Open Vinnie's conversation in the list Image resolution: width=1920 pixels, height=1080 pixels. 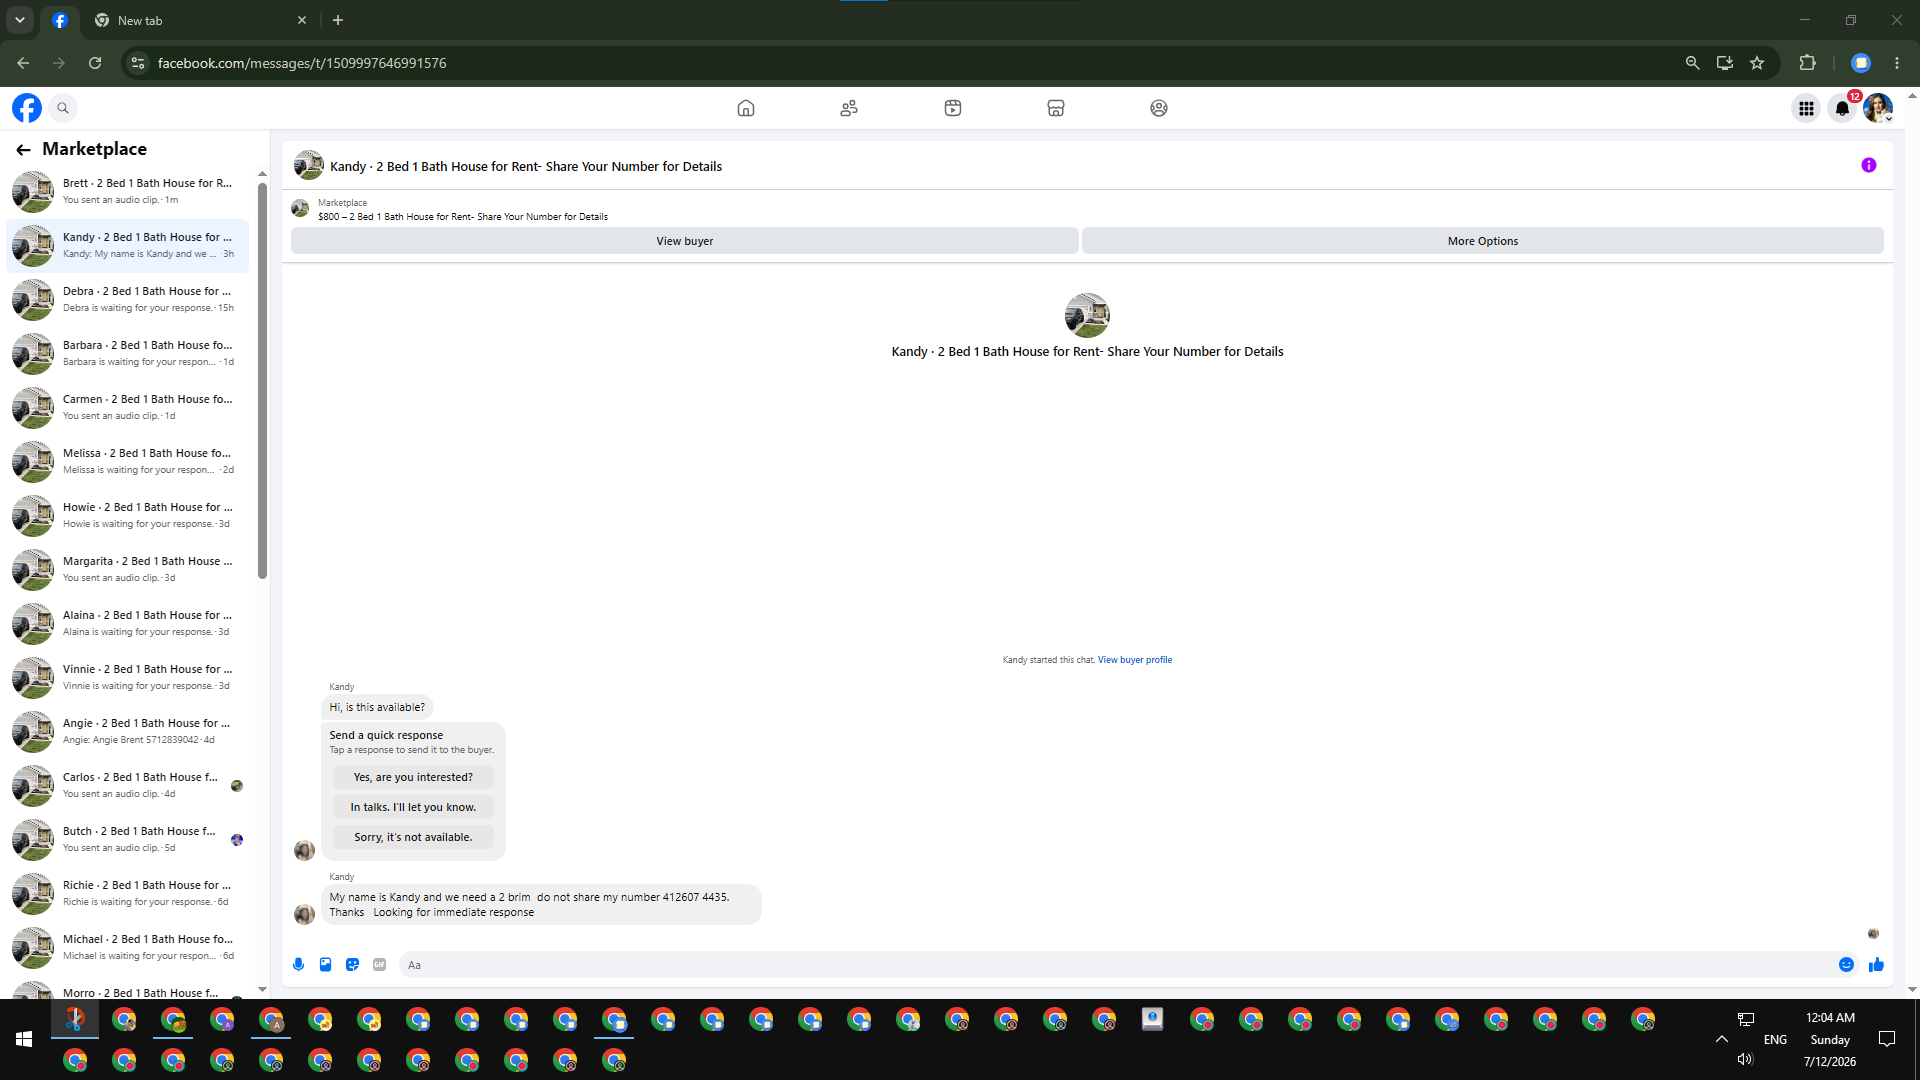coord(128,678)
